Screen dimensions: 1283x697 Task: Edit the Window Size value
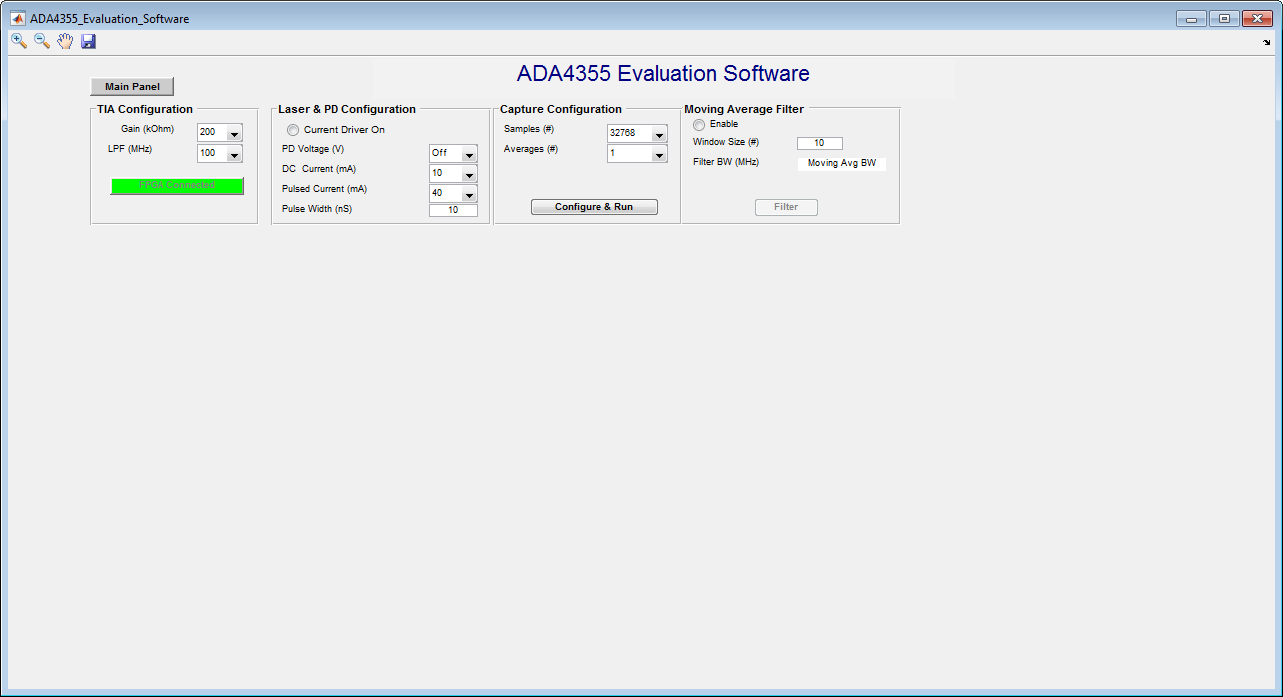(x=819, y=142)
